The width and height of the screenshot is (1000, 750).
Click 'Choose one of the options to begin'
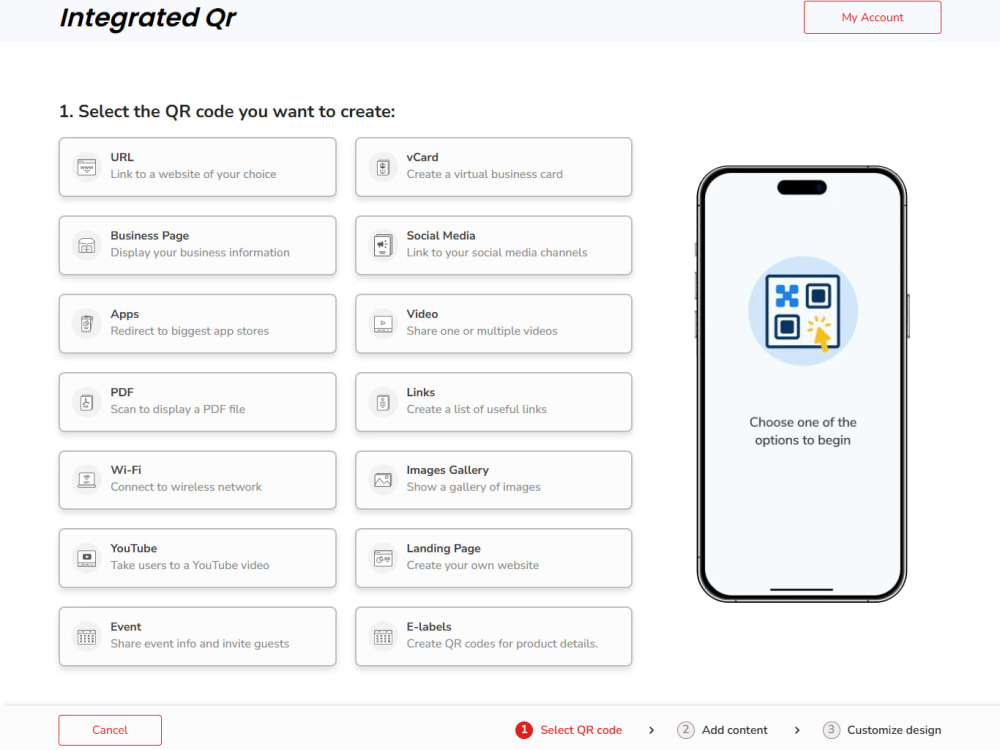(802, 431)
